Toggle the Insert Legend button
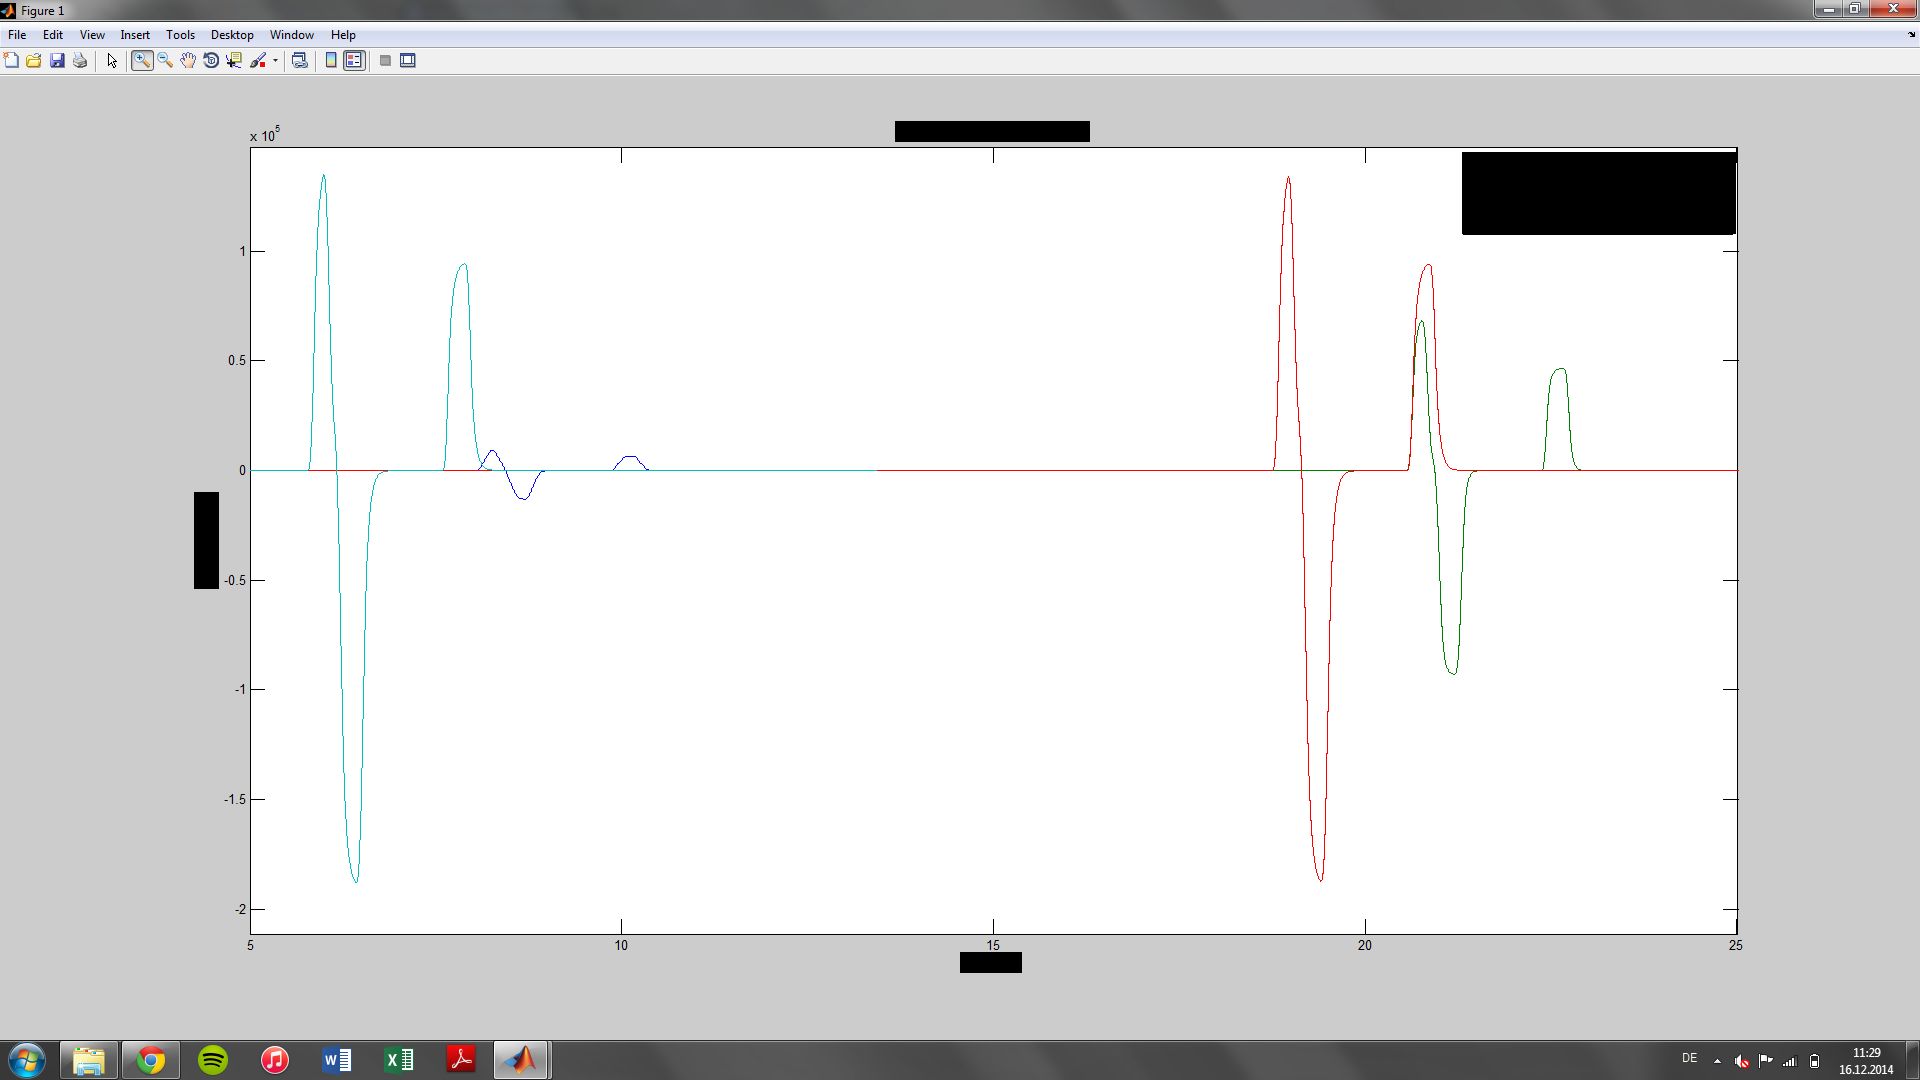1920x1080 pixels. (354, 61)
